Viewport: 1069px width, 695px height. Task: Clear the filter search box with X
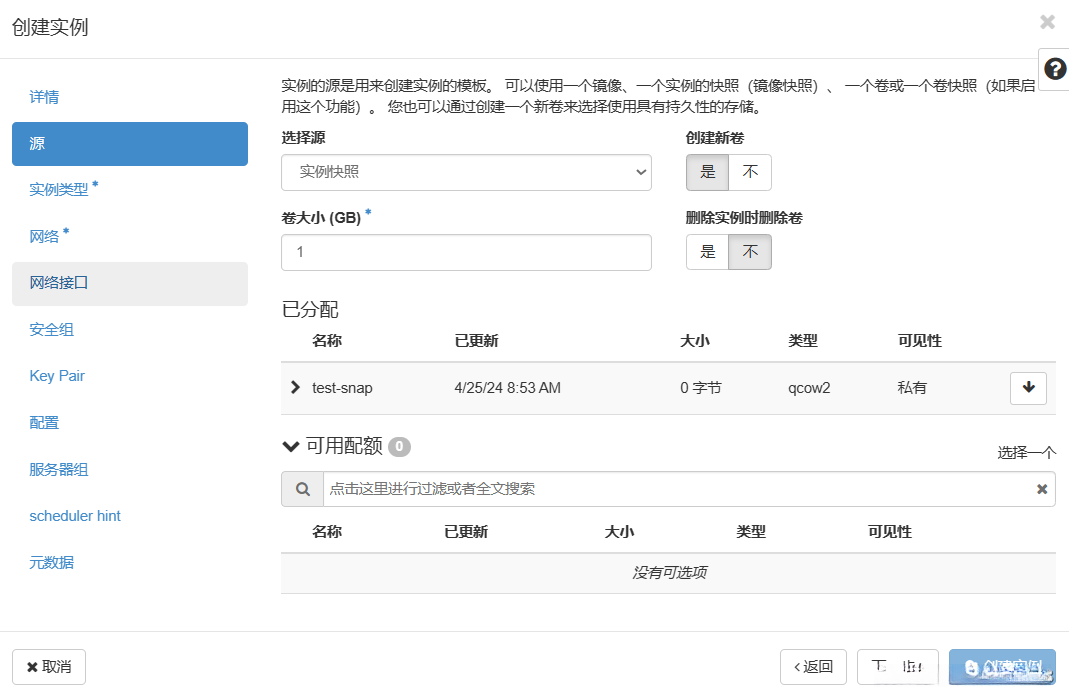(x=1042, y=489)
